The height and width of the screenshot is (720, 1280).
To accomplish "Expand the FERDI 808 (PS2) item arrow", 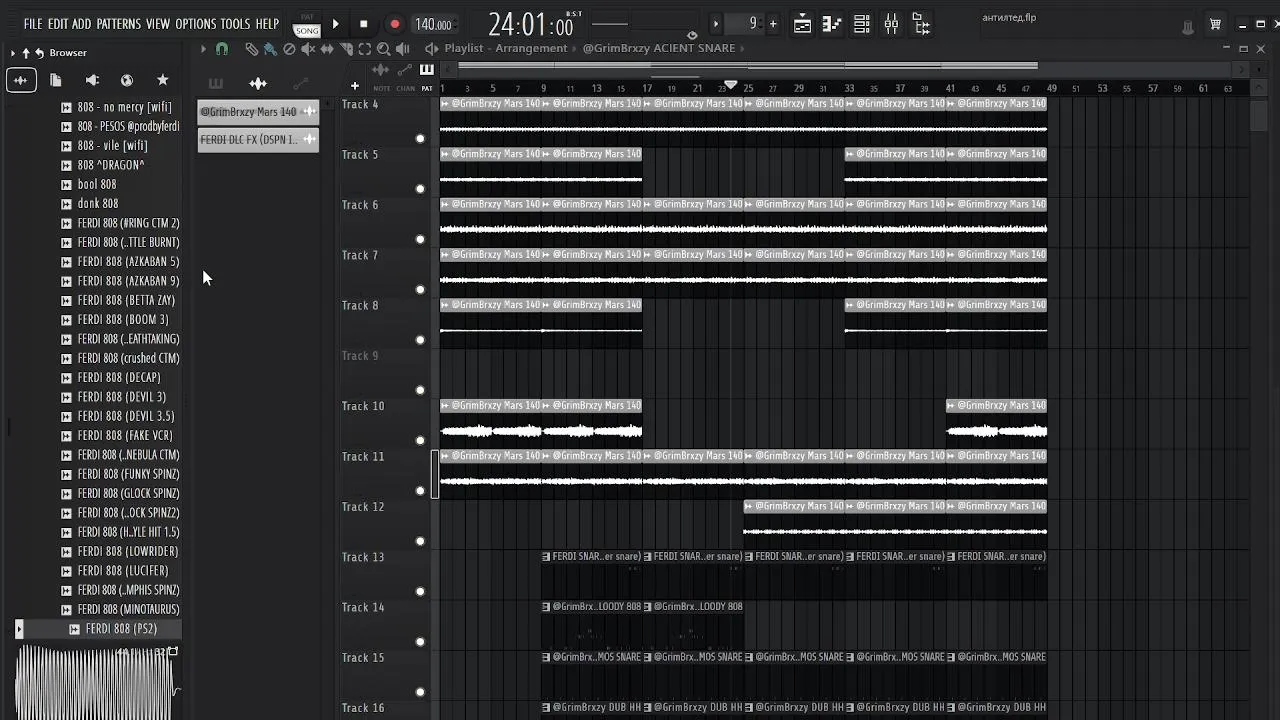I will pos(19,629).
